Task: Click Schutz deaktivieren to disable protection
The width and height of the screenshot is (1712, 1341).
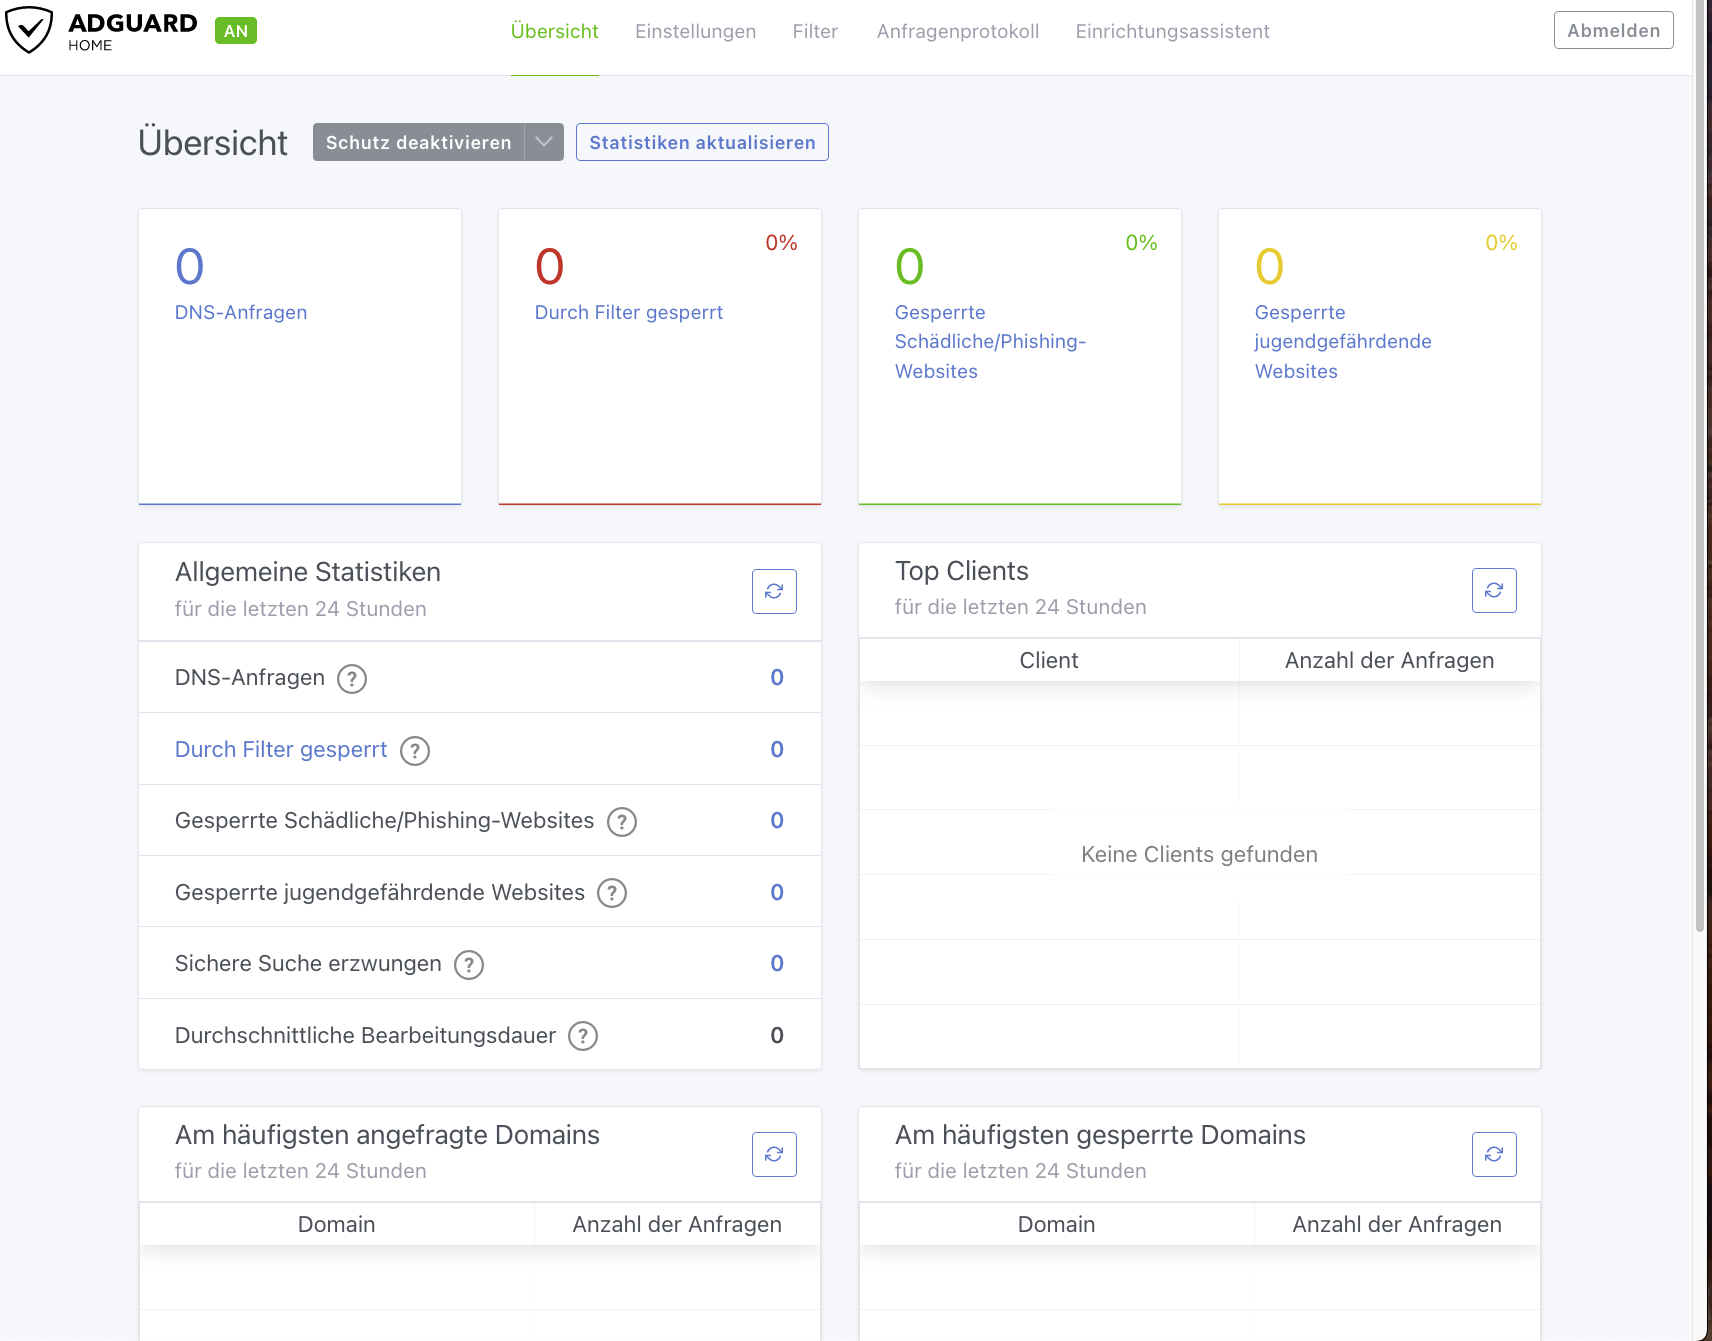Action: tap(418, 142)
